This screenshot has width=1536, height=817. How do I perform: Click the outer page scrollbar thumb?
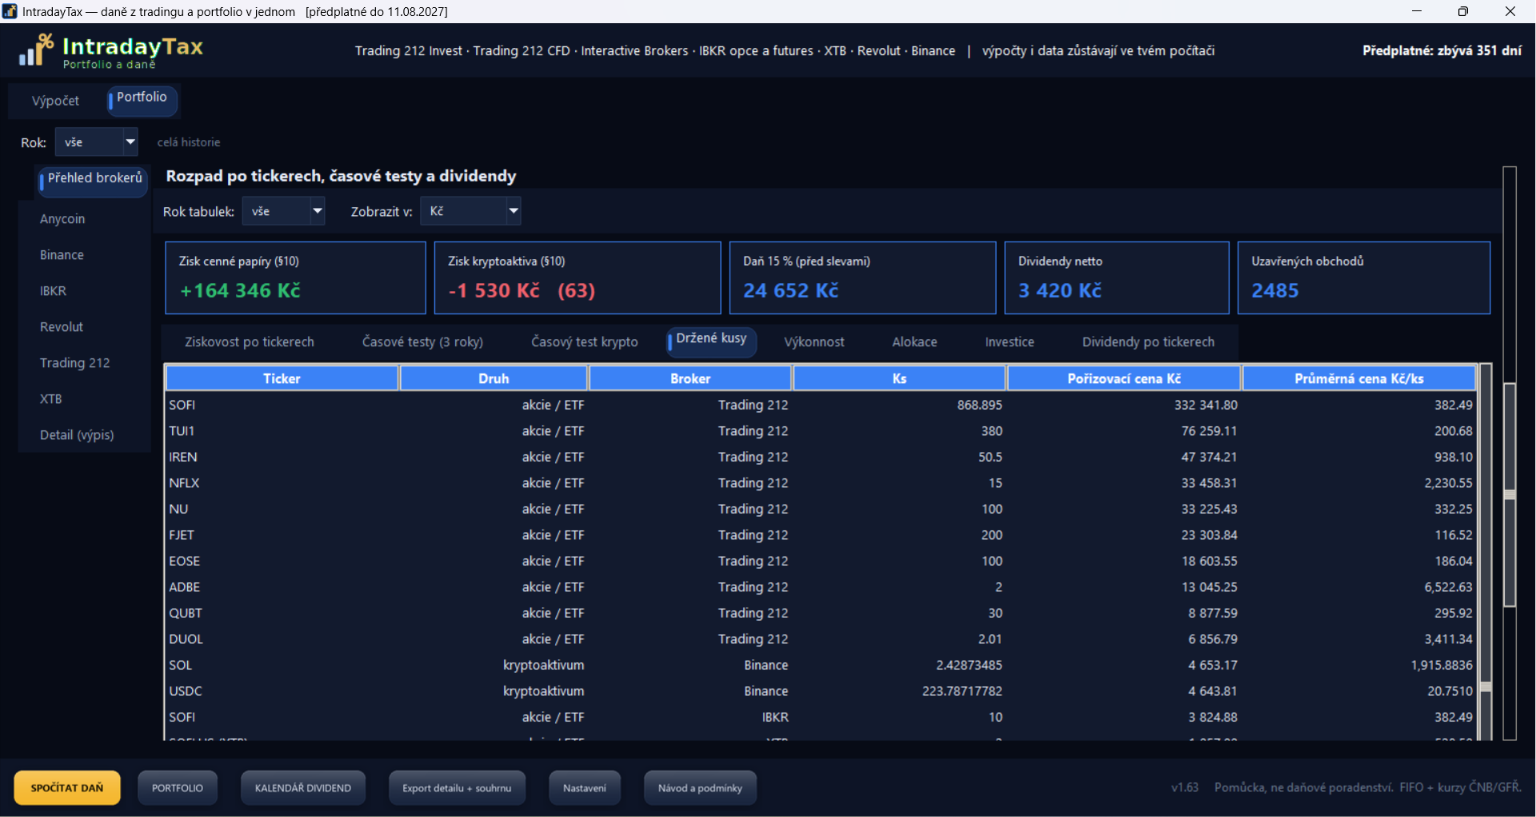click(1510, 495)
